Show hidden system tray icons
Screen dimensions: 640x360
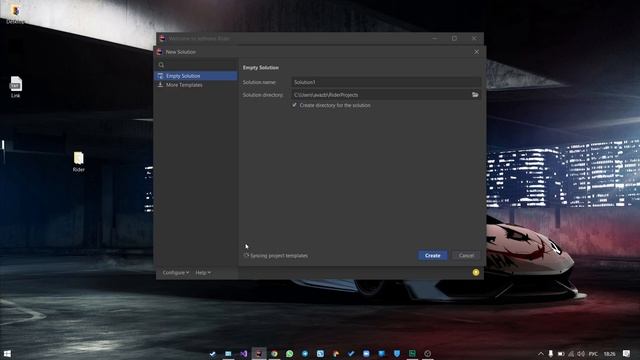(x=540, y=353)
